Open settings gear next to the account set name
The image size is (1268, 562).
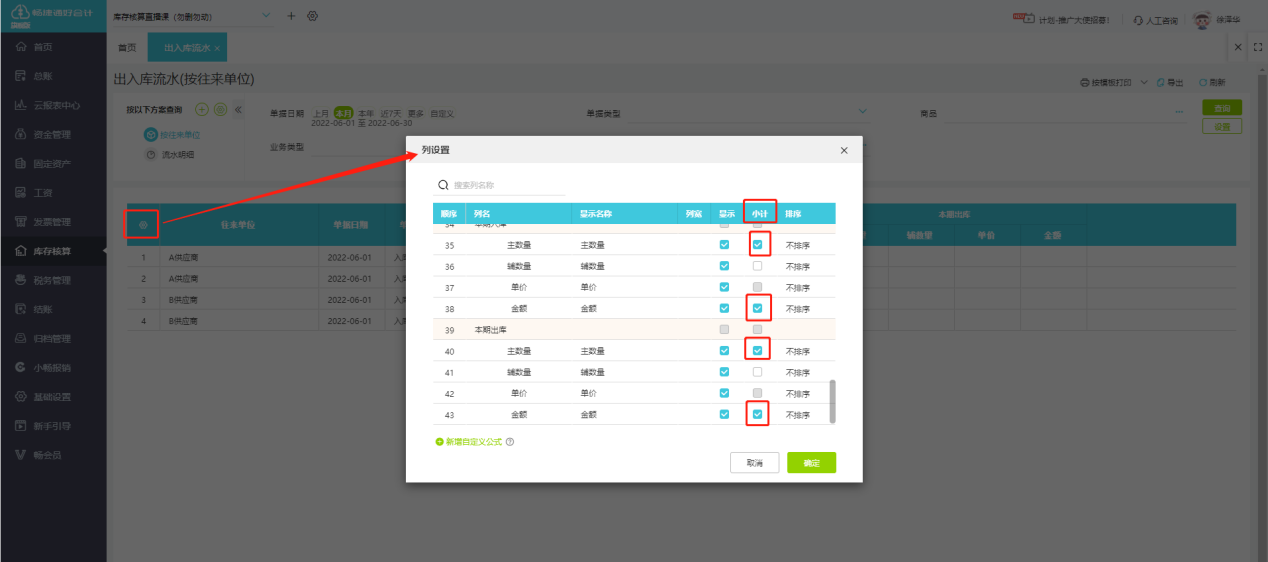coord(312,16)
